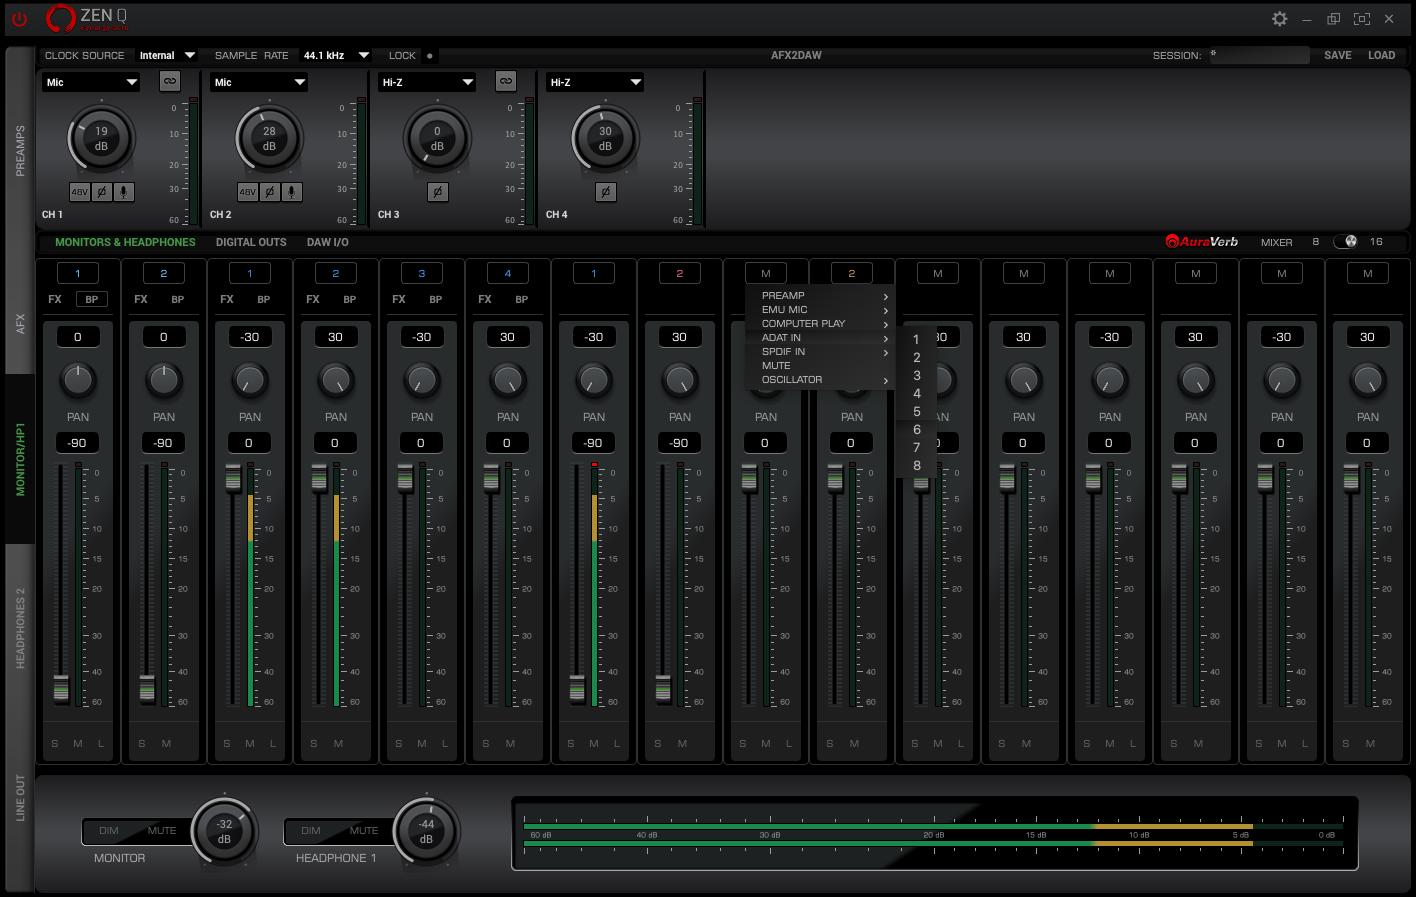Screen dimensions: 1416x897
Task: Link preamp channels CH 1 and CH 2
Action: click(170, 81)
